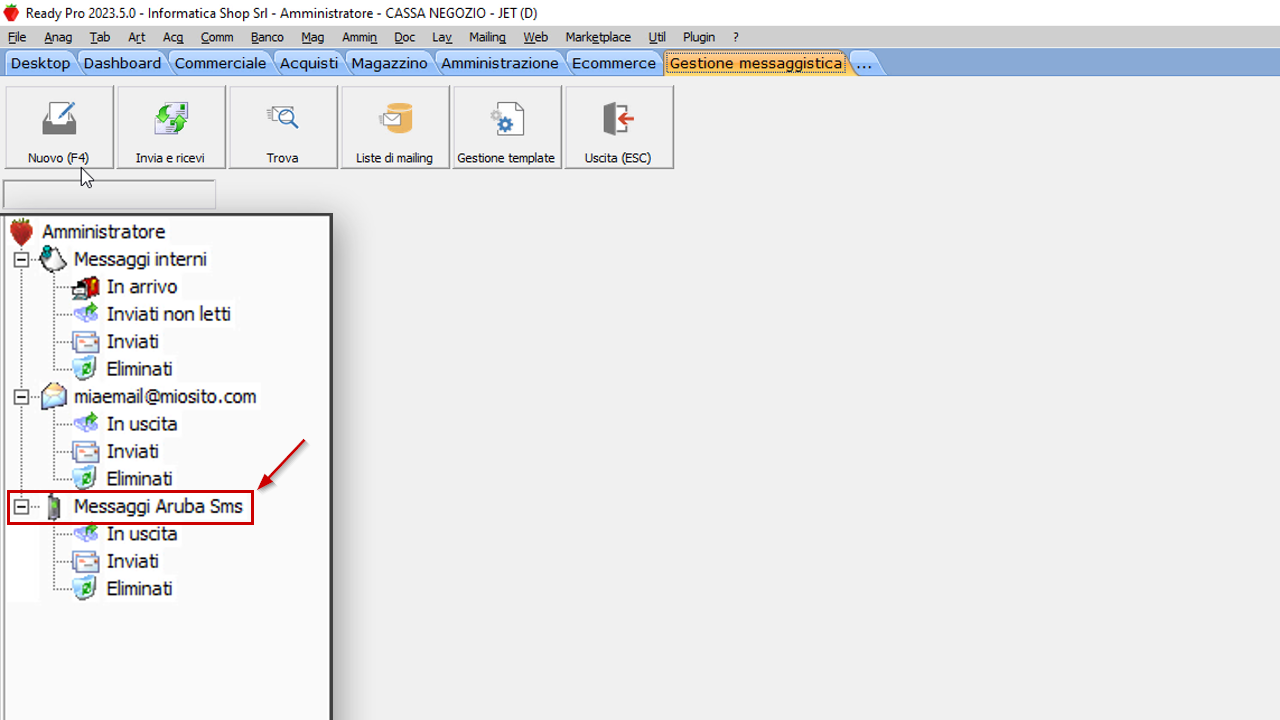Open the Trova search tool
This screenshot has width=1280, height=720.
[283, 127]
